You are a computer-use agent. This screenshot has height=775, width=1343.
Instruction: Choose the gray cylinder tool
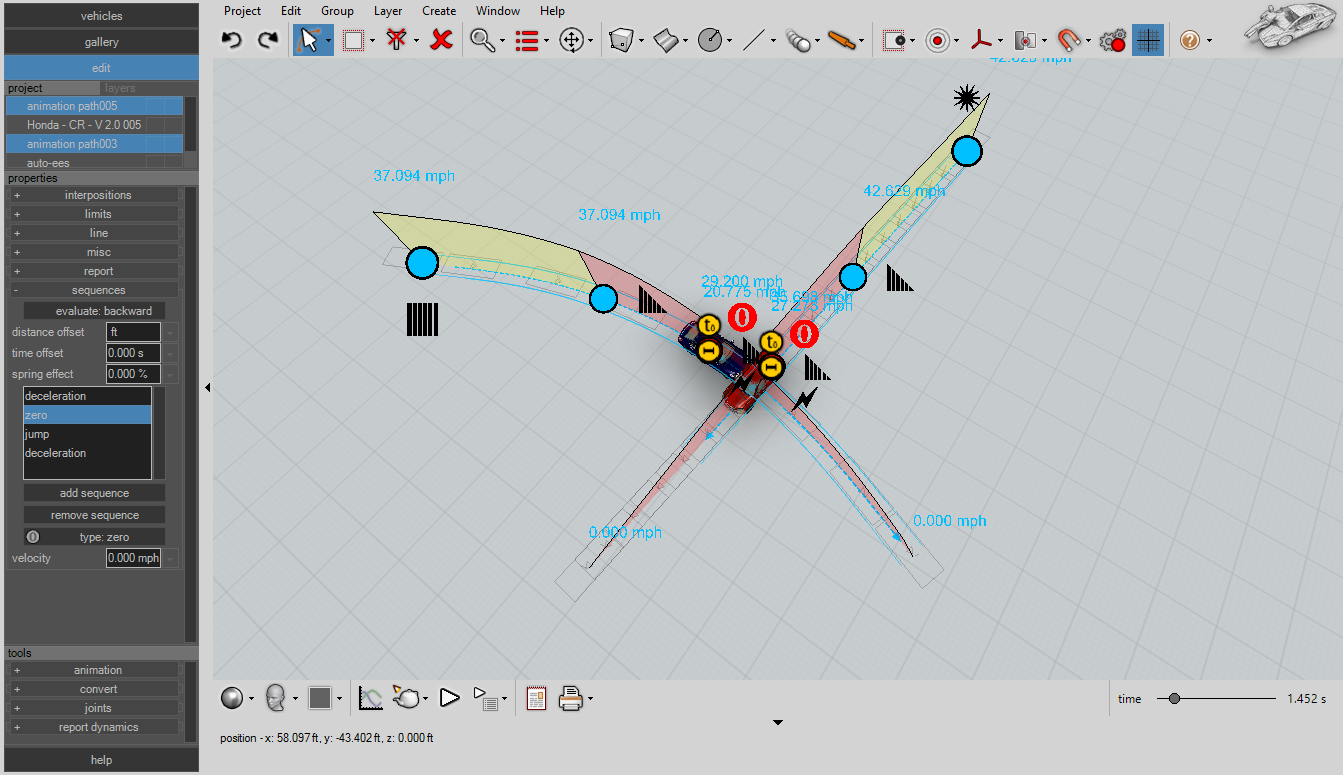[x=798, y=40]
